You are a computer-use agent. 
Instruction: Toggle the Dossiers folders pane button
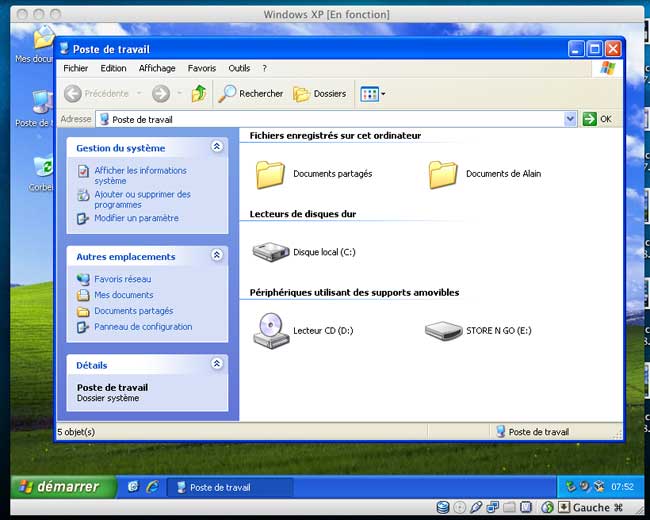(319, 93)
